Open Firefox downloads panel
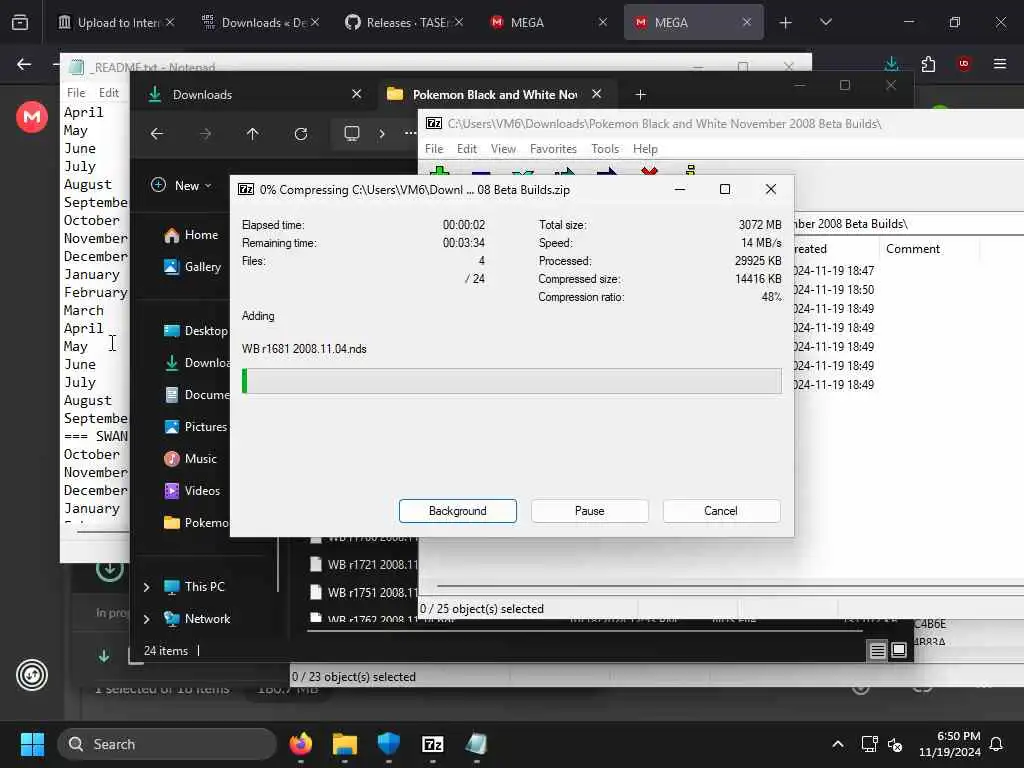 point(891,64)
